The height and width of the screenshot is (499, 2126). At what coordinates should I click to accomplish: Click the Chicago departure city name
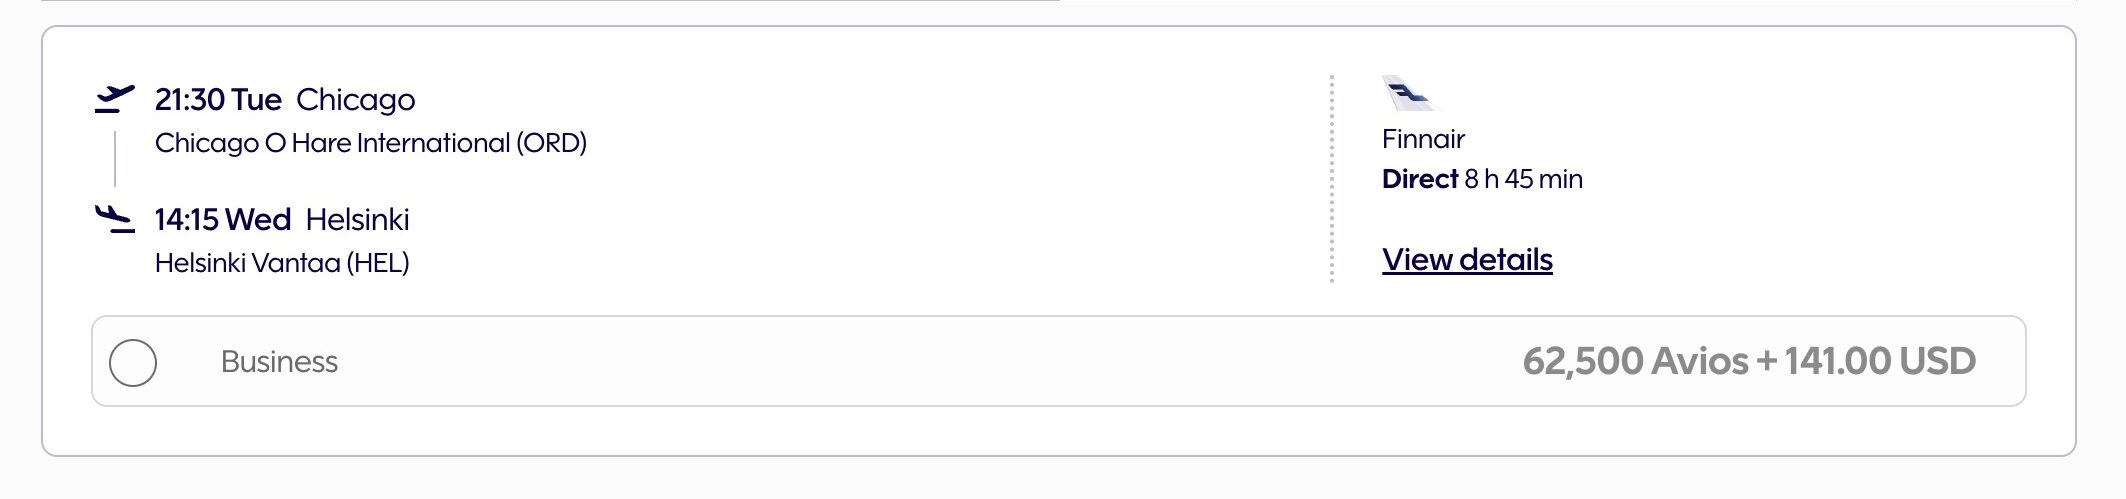coord(355,100)
